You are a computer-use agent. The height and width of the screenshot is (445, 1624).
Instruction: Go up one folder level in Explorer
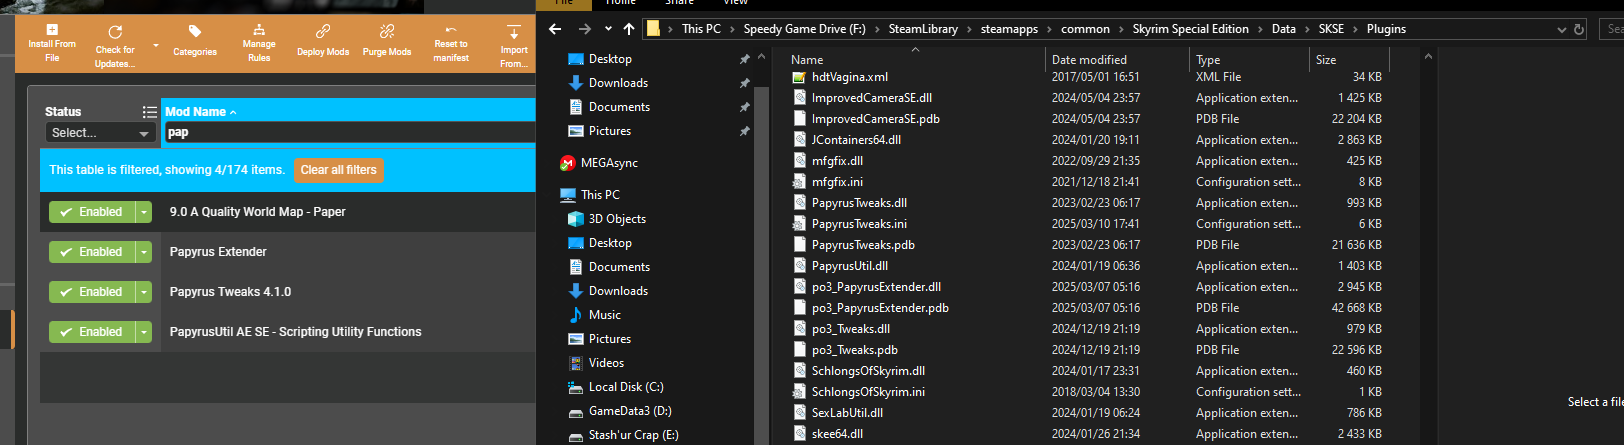pos(628,29)
